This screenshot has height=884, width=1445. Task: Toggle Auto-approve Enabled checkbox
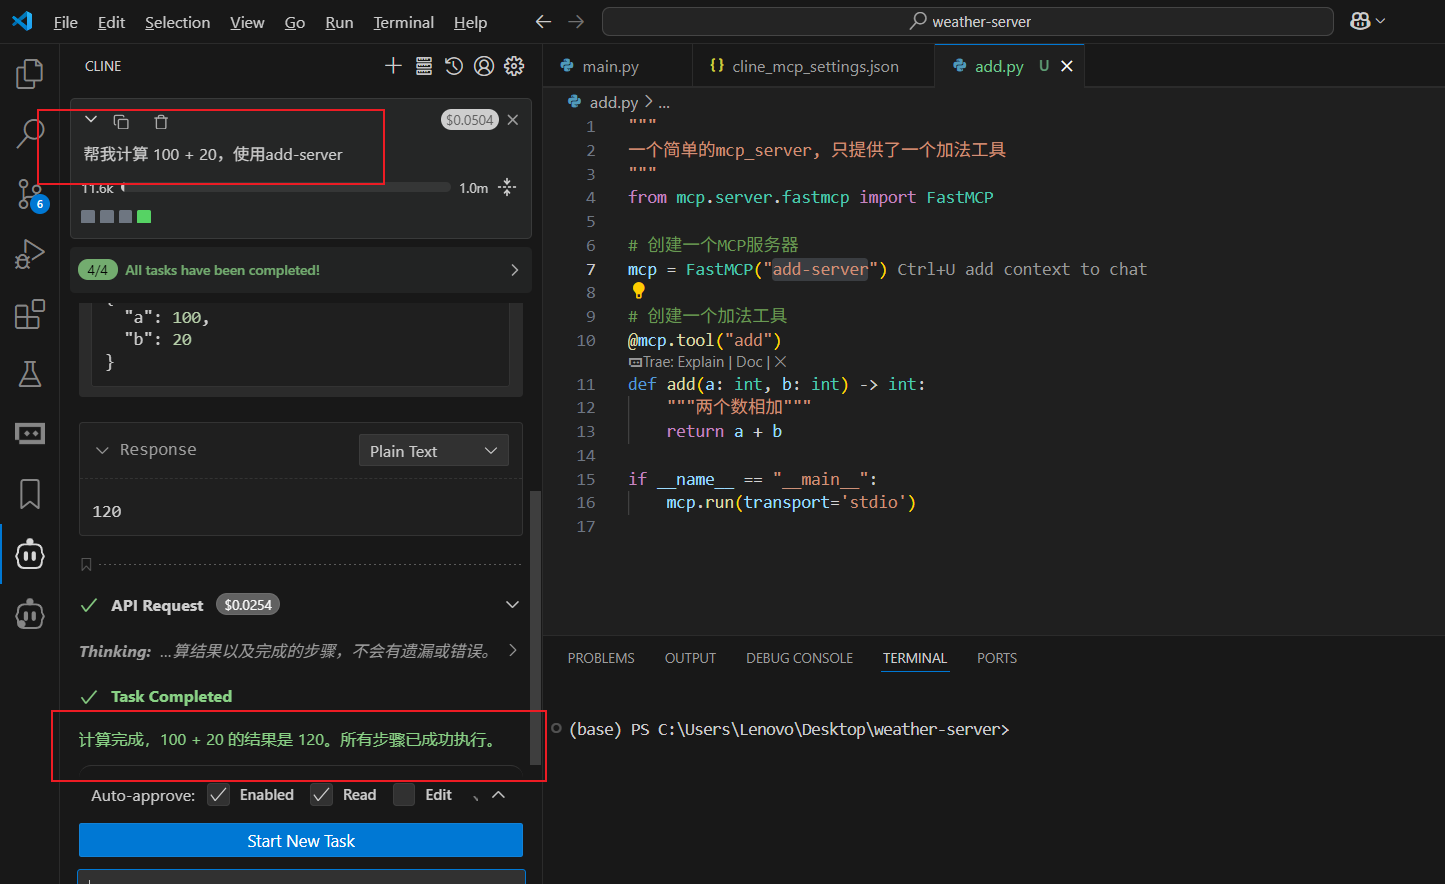(x=218, y=795)
